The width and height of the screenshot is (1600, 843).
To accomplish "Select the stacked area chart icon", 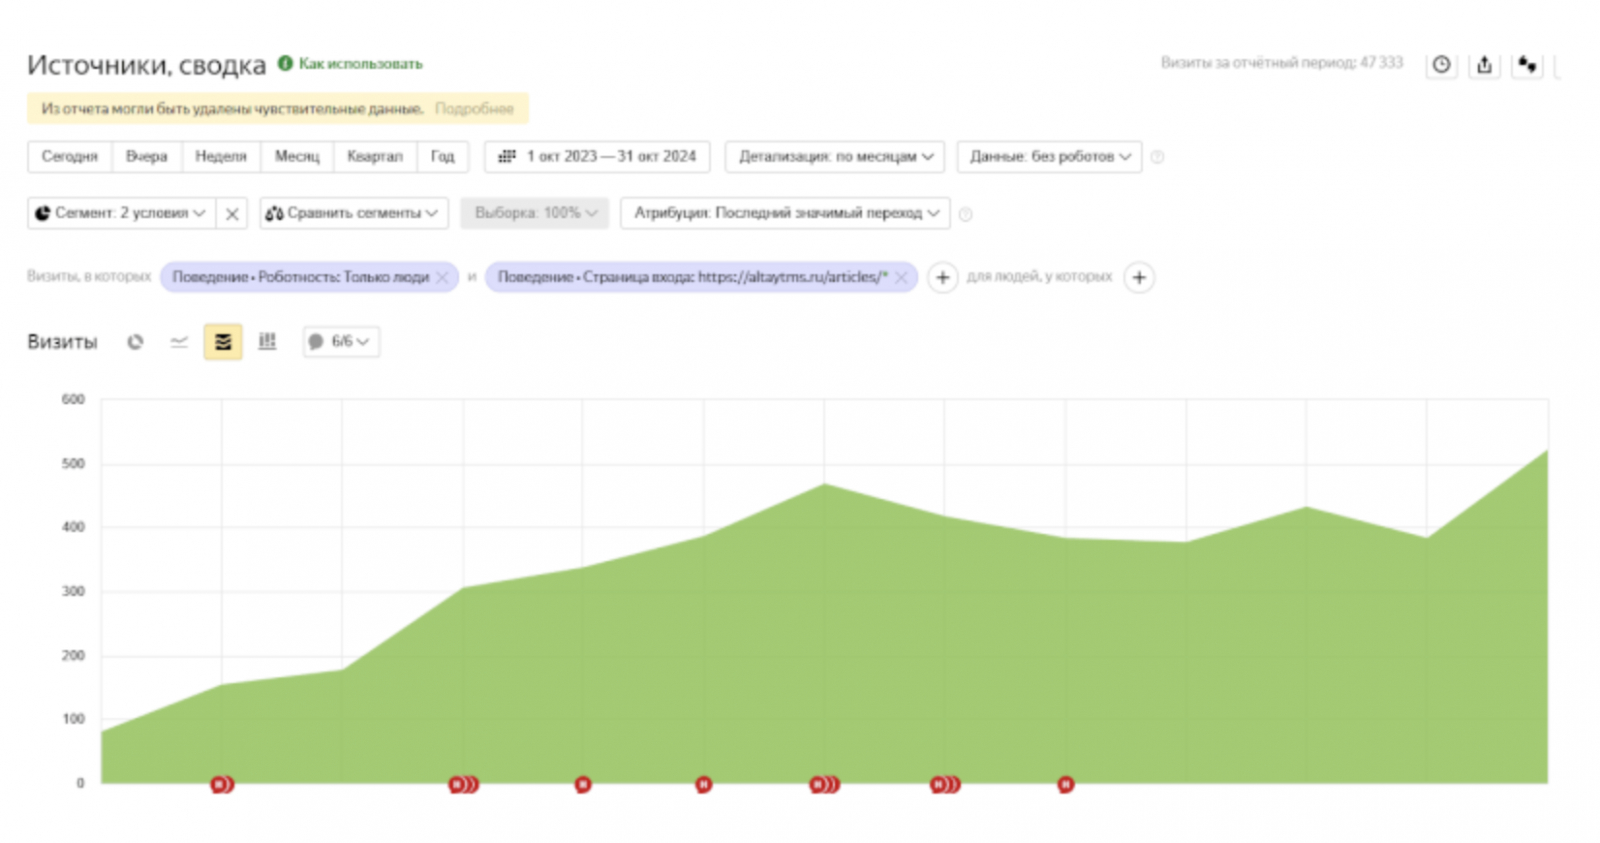I will [223, 342].
